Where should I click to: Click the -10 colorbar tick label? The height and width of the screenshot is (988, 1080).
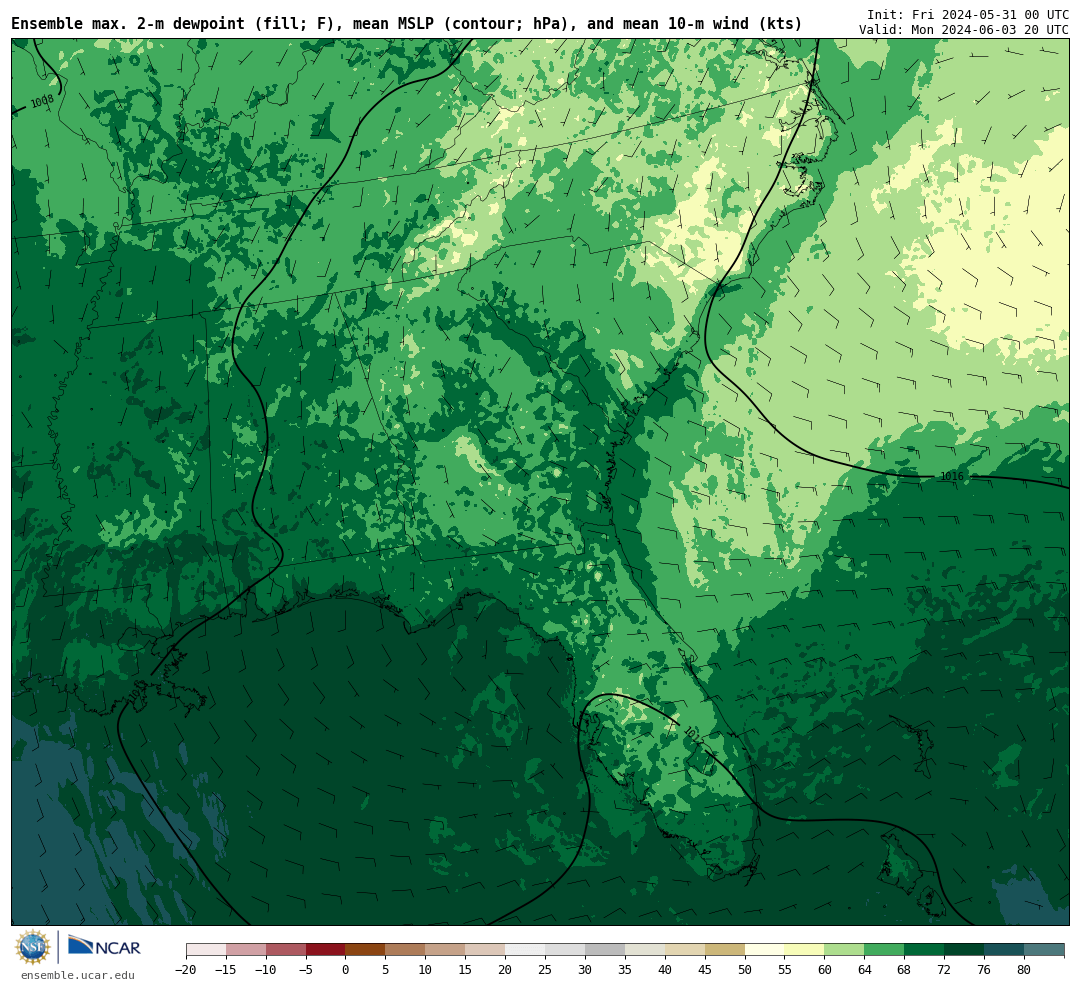[266, 970]
